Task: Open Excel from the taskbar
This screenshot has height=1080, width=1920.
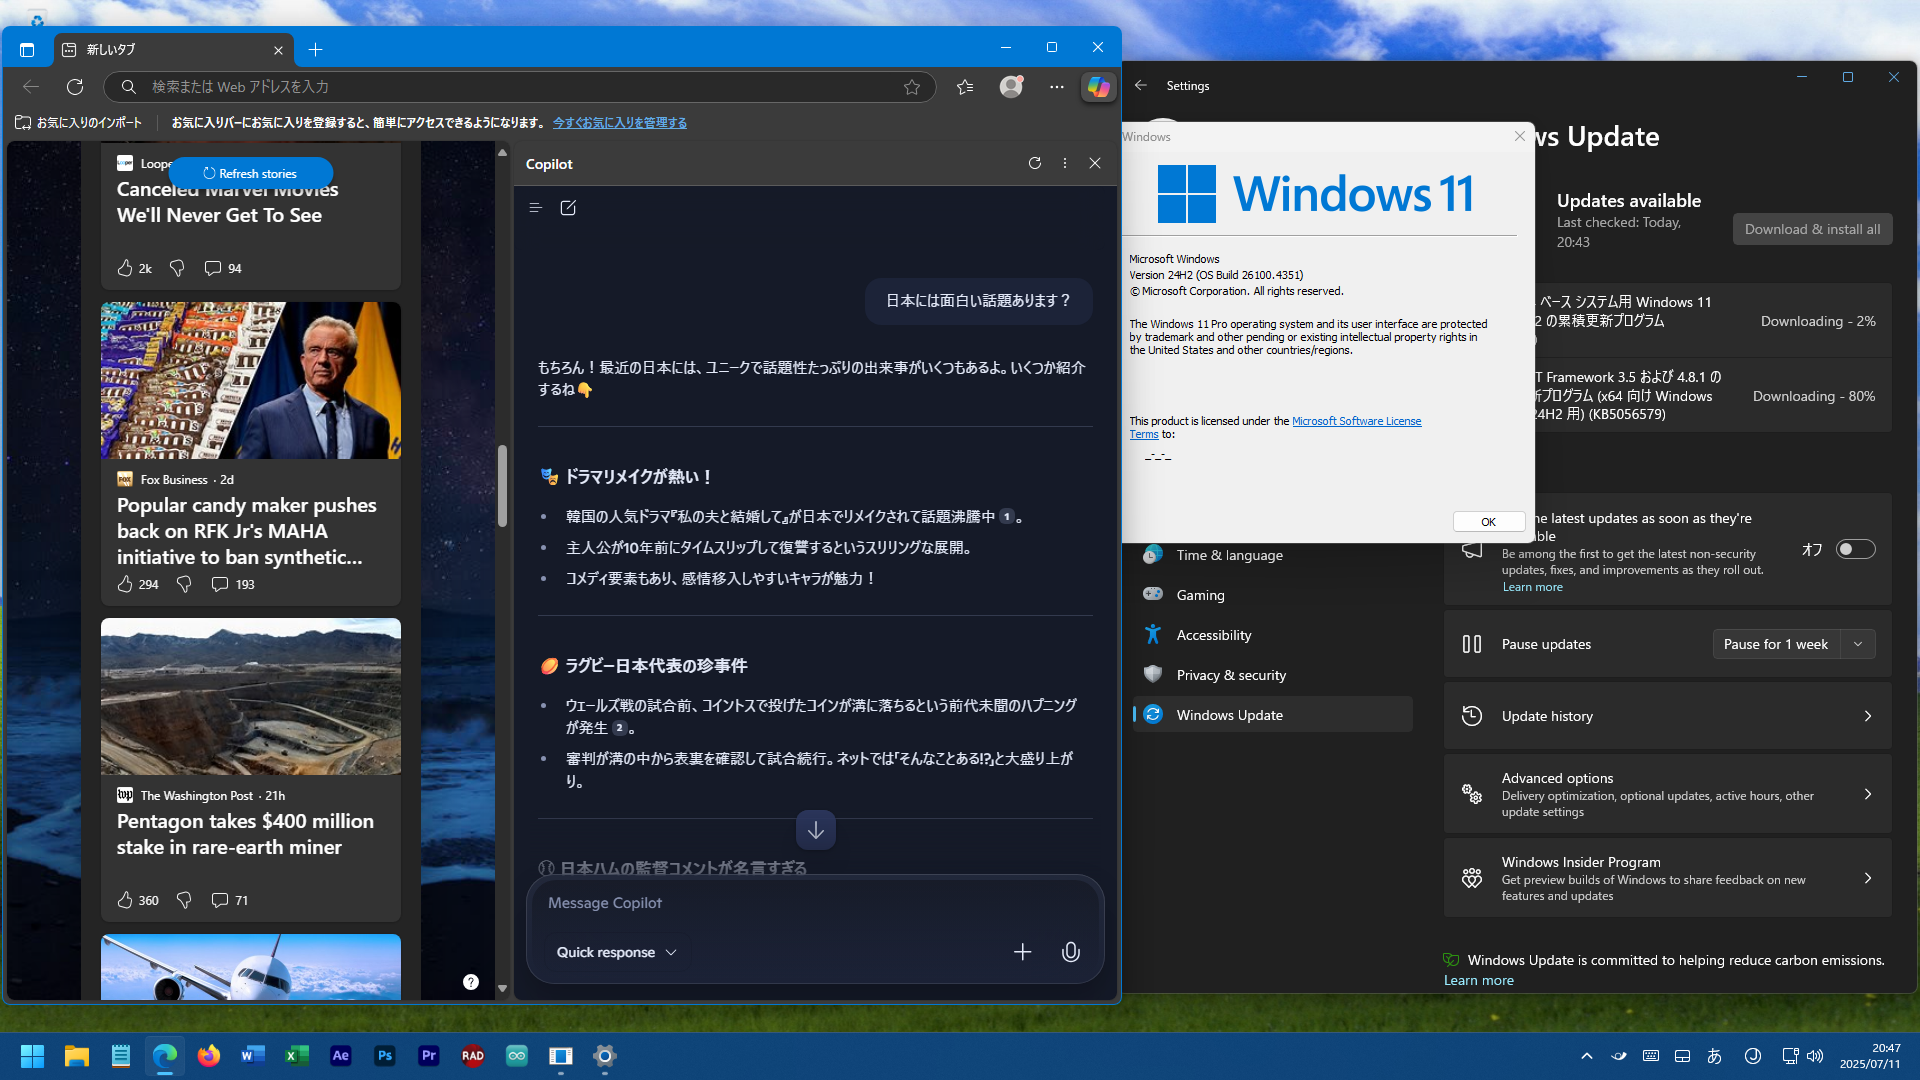Action: (x=297, y=1056)
